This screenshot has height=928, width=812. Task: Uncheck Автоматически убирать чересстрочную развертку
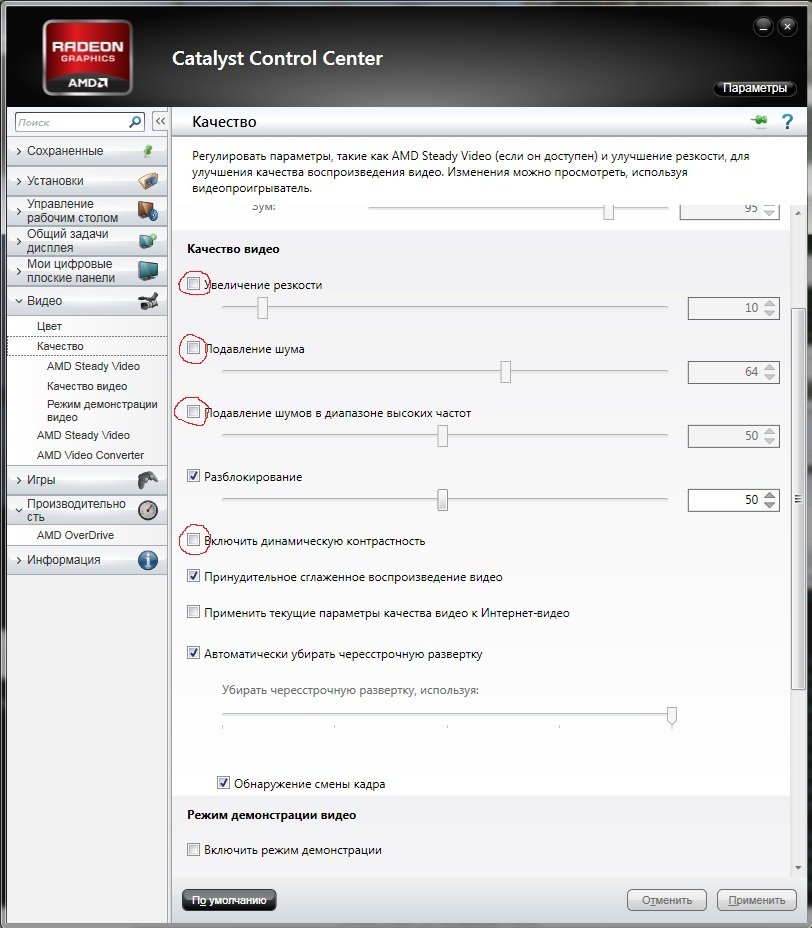[x=193, y=653]
